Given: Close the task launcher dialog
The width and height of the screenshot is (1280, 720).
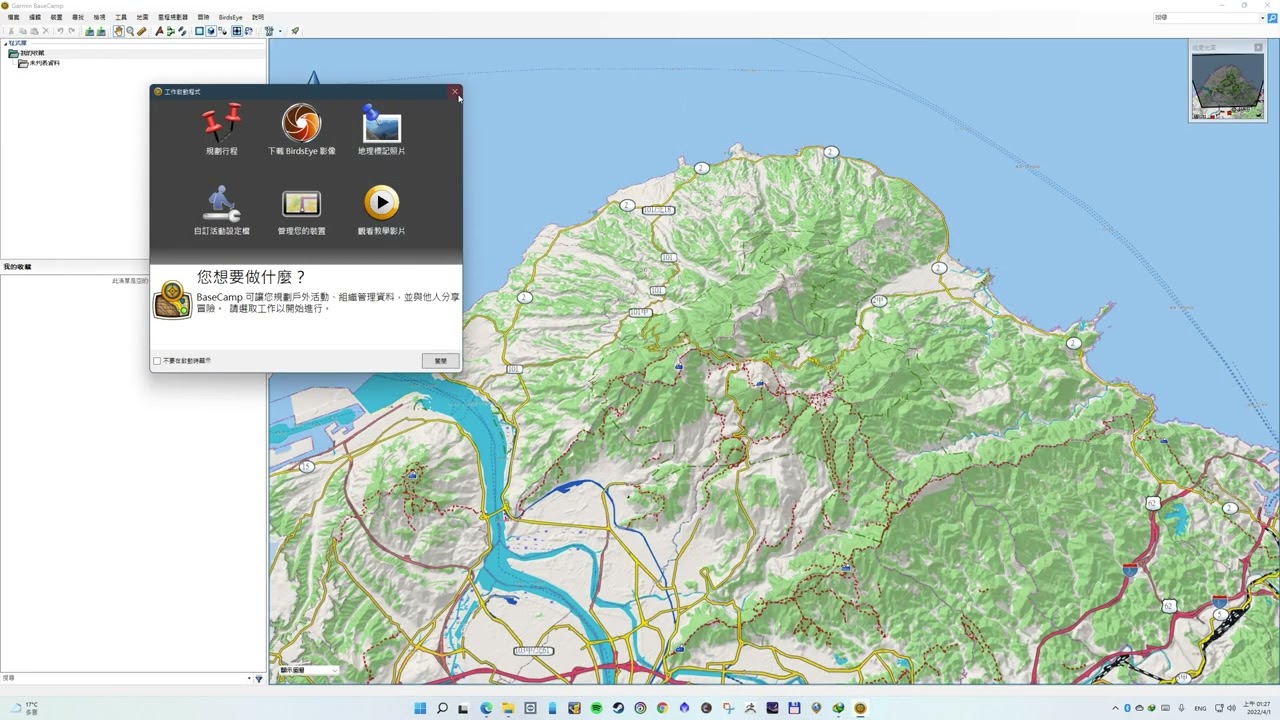Looking at the screenshot, I should pos(455,91).
